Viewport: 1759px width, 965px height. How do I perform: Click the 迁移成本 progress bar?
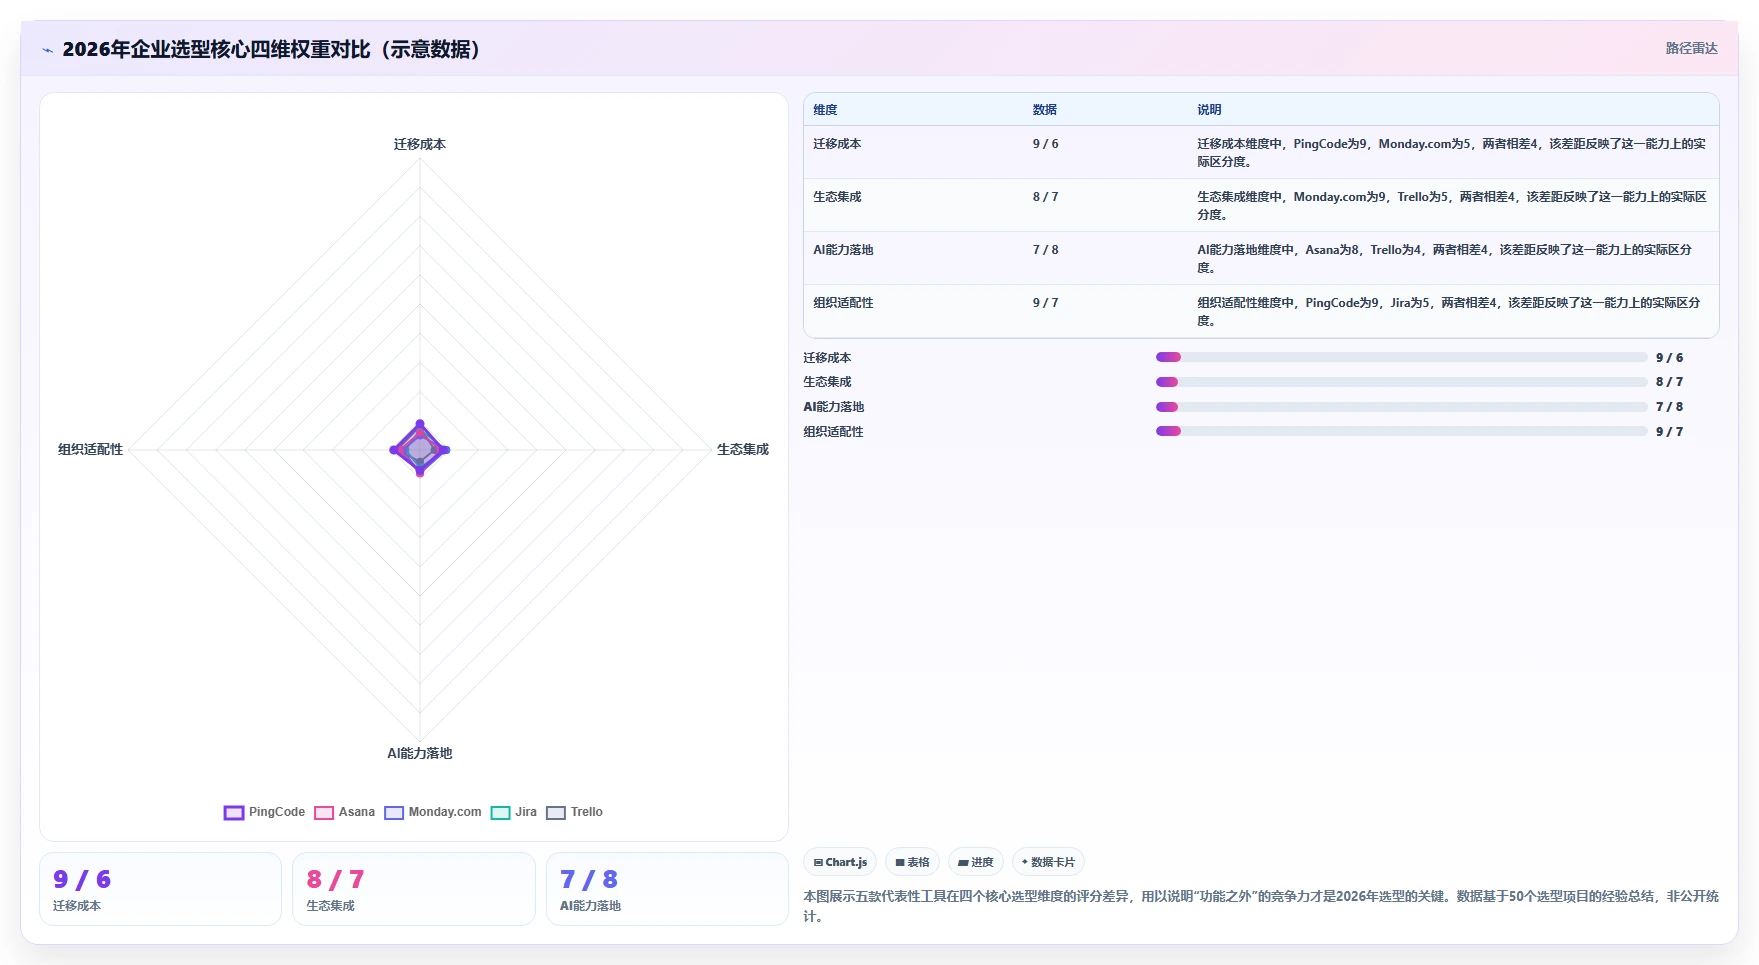tap(1401, 357)
